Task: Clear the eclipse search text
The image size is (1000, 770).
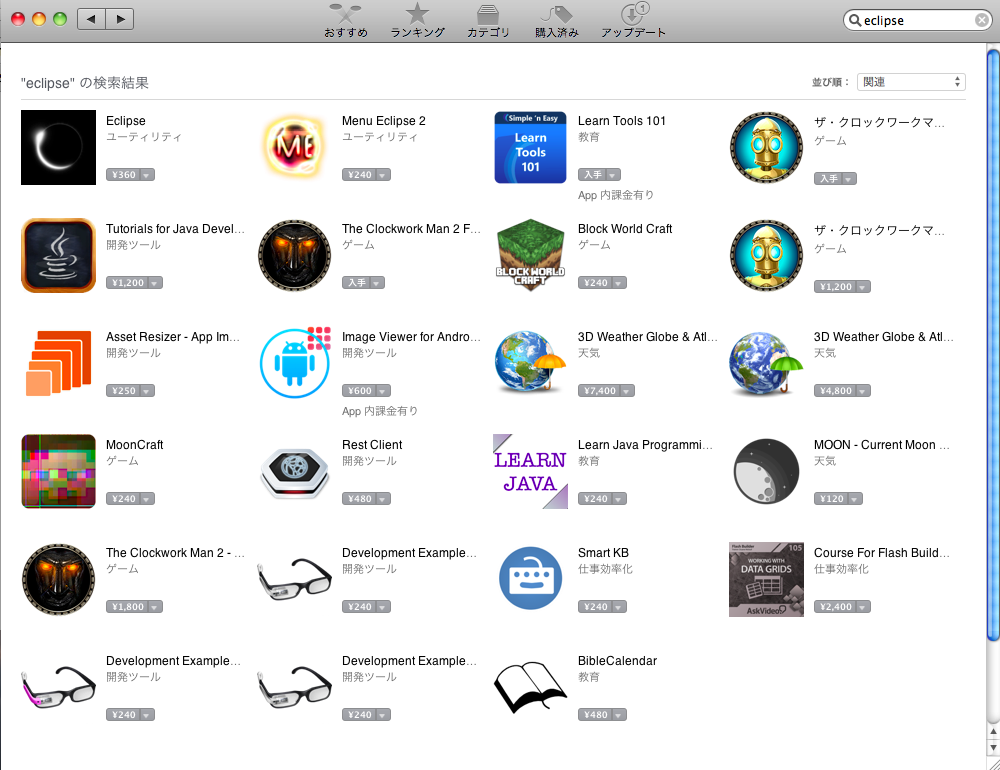Action: click(982, 20)
